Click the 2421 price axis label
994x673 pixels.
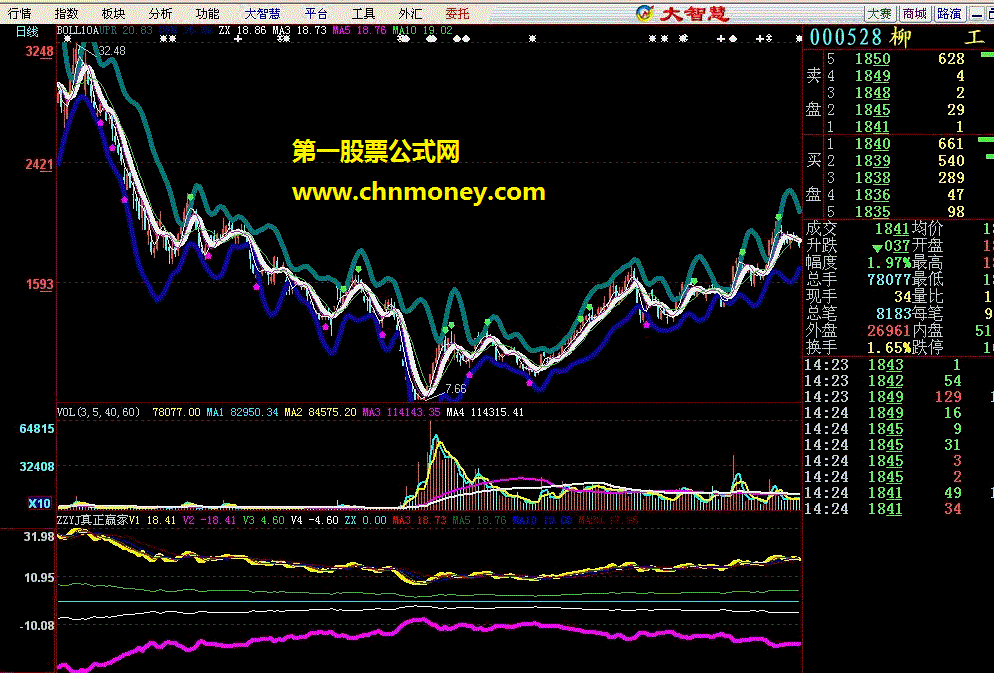[x=39, y=165]
